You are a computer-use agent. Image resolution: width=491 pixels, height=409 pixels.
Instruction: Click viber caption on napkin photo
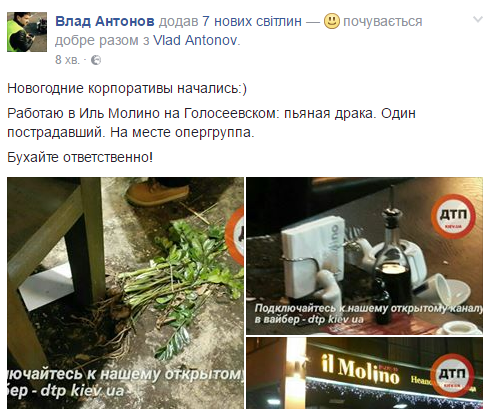tap(368, 314)
